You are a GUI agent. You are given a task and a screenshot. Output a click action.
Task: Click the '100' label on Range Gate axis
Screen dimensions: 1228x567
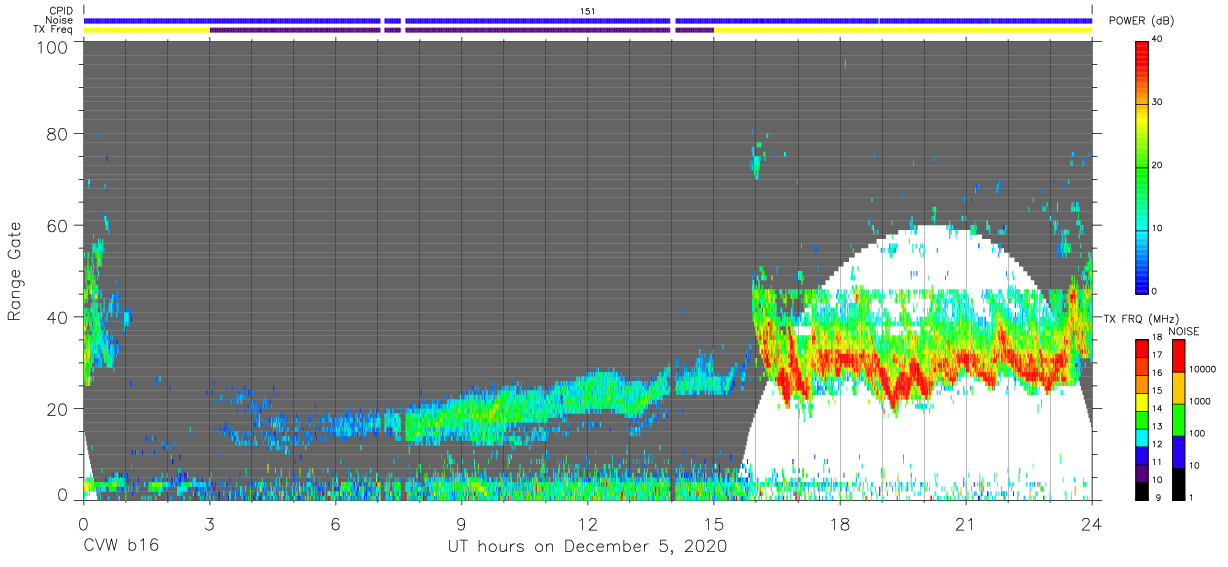click(x=52, y=46)
